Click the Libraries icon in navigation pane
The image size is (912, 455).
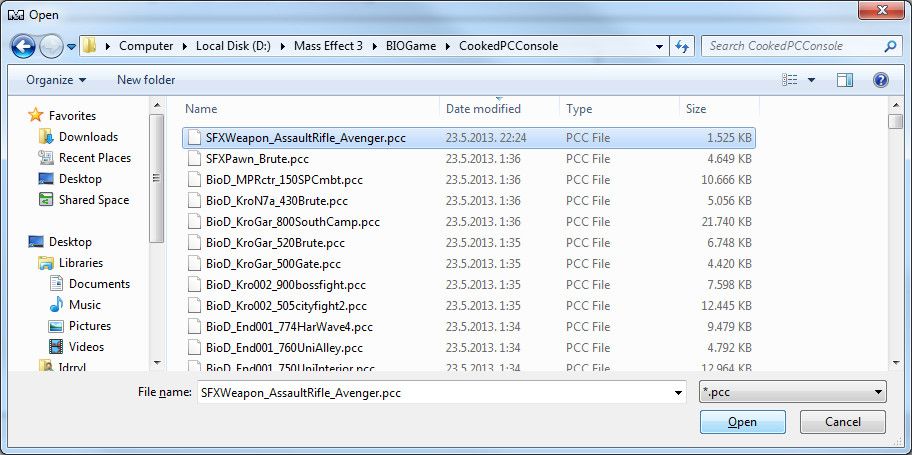[46, 263]
